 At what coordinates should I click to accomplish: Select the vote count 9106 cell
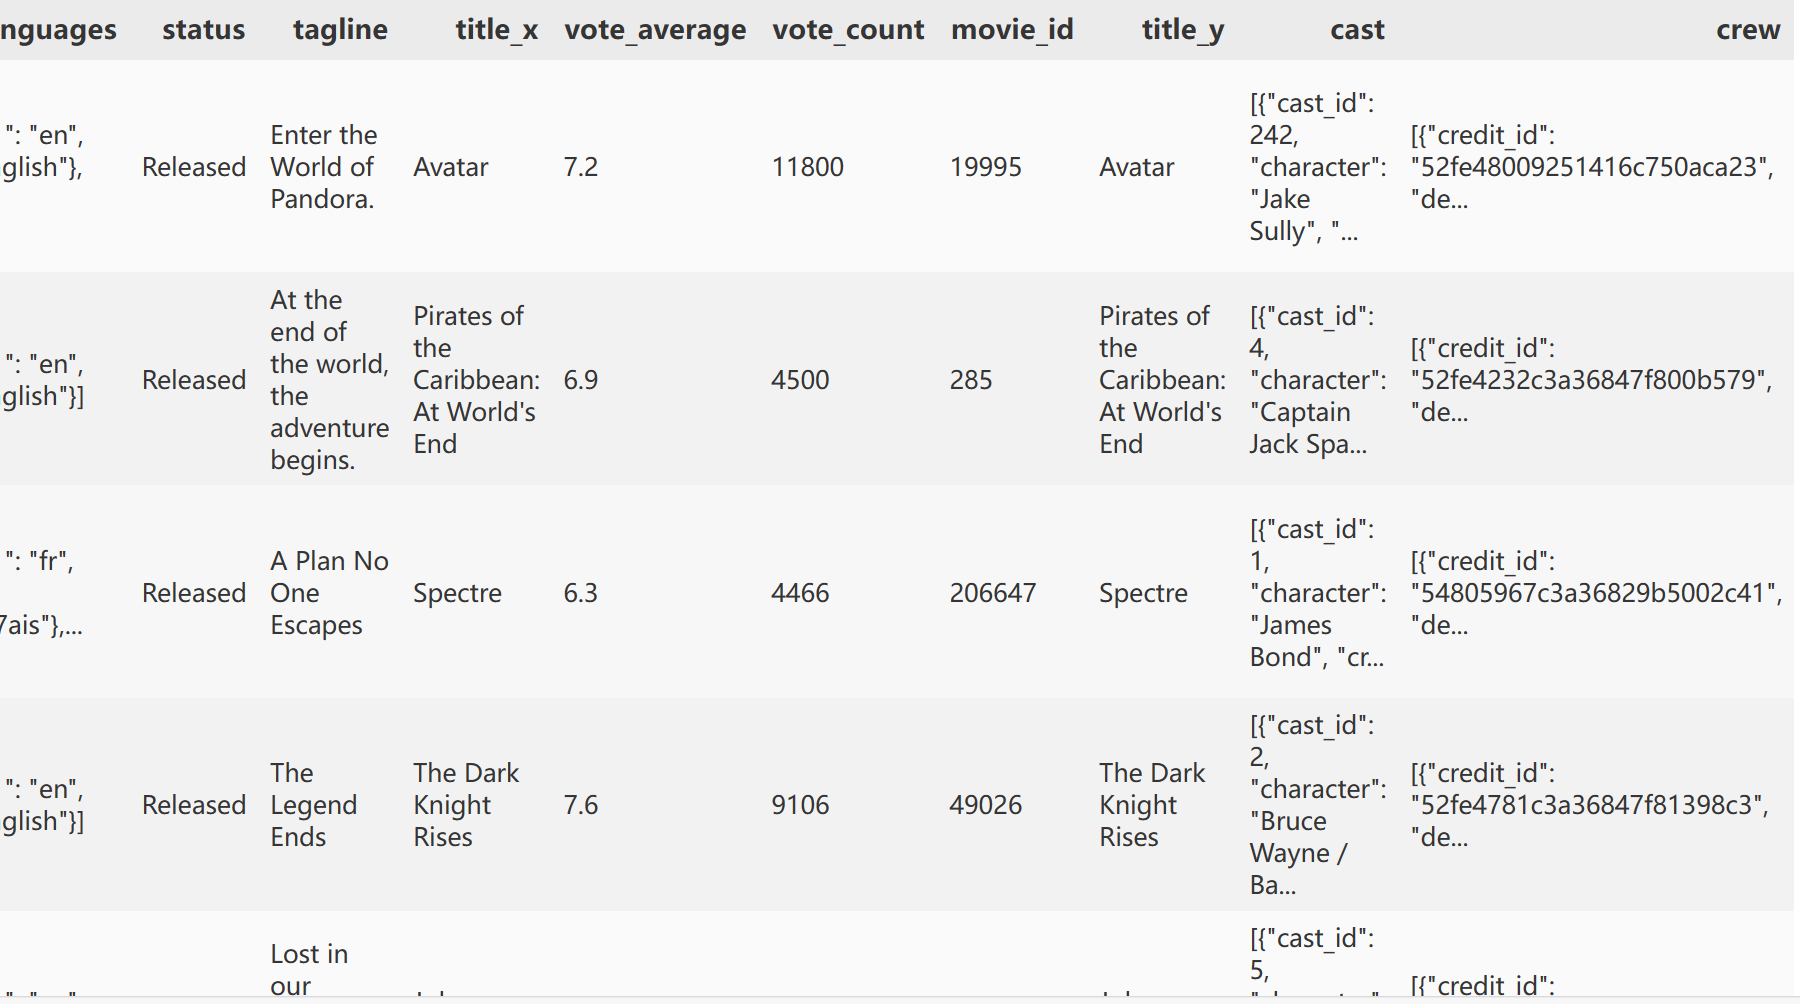[800, 805]
